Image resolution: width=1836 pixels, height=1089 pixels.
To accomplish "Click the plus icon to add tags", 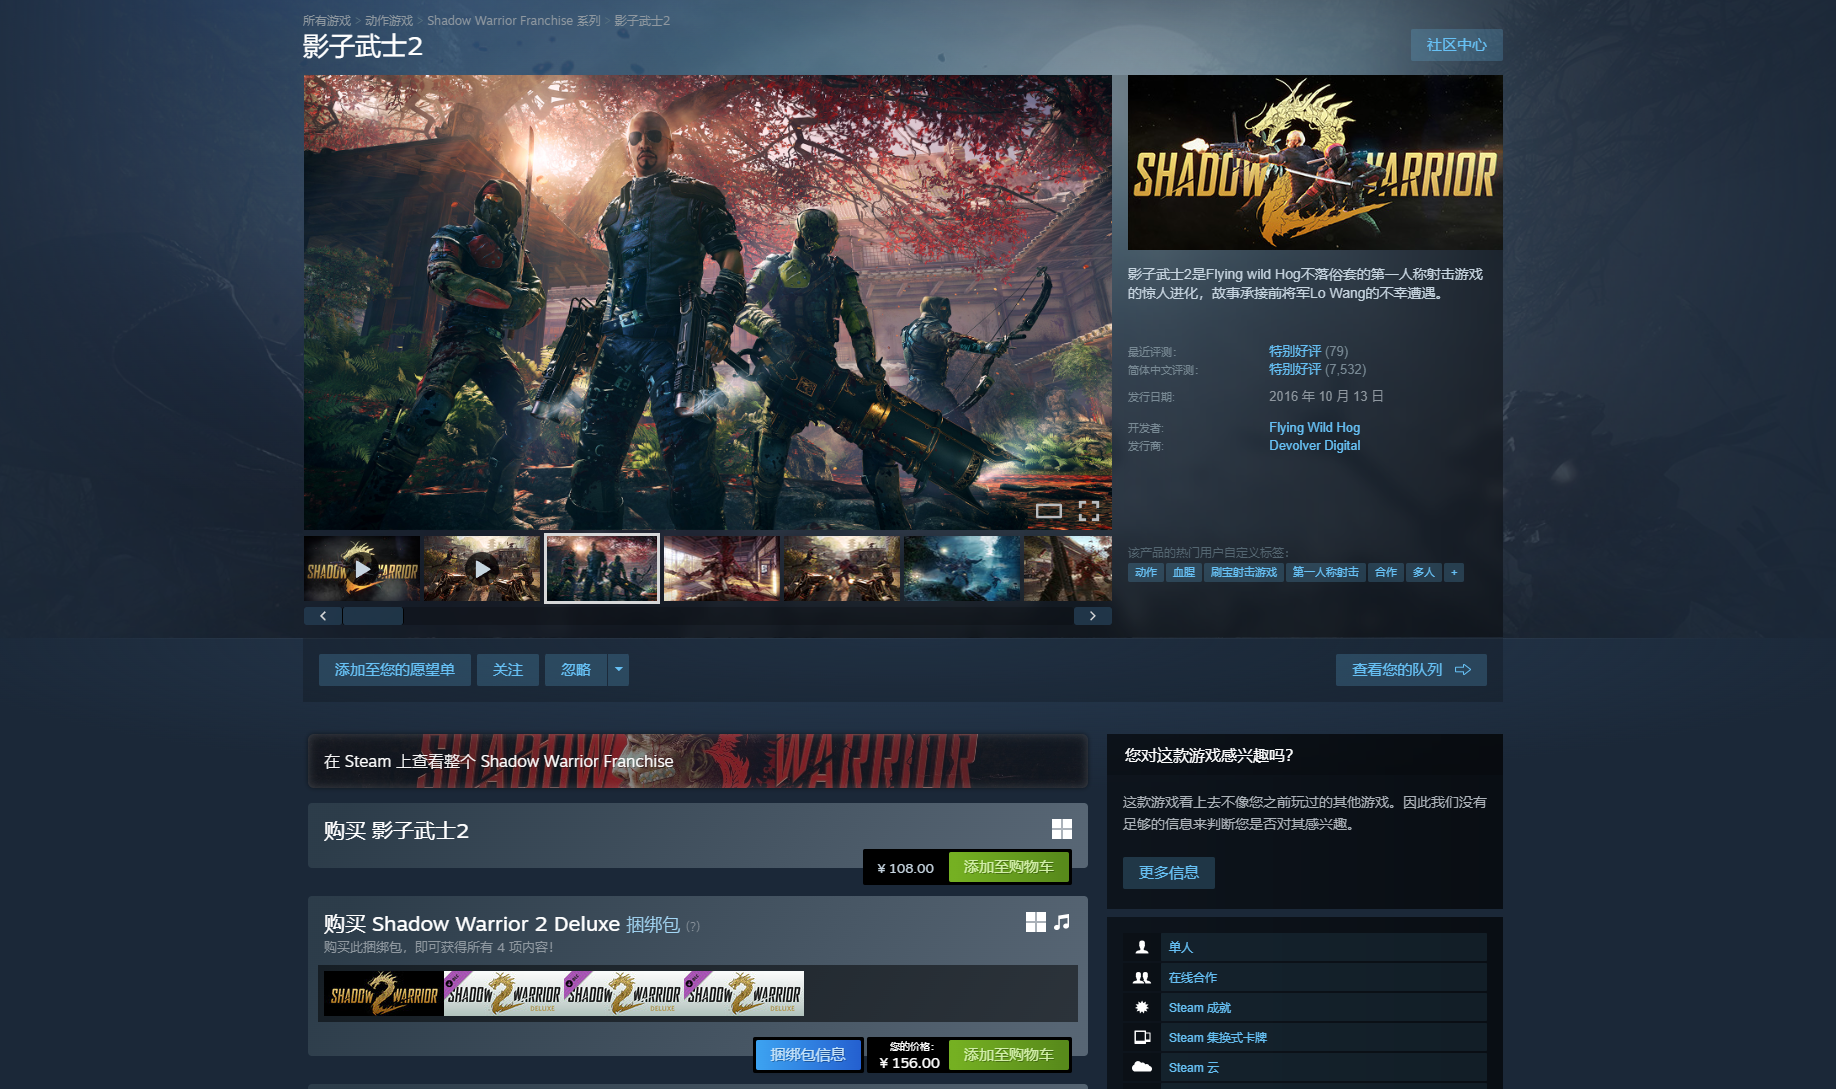I will tap(1454, 572).
